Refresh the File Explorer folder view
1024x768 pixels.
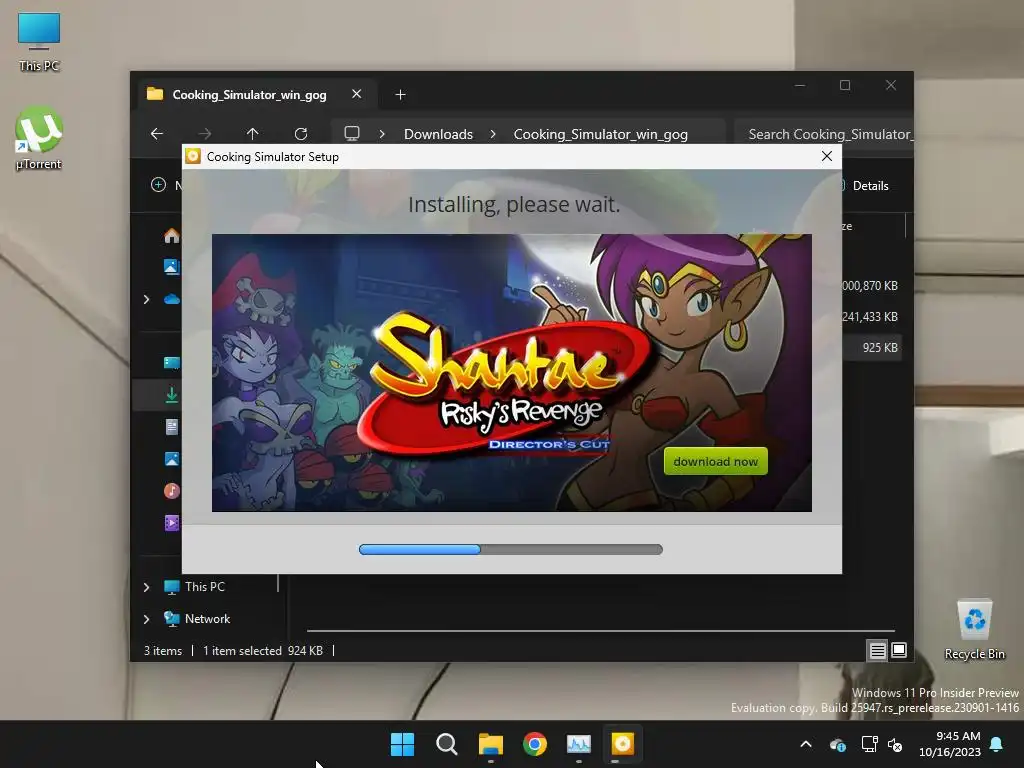(301, 134)
